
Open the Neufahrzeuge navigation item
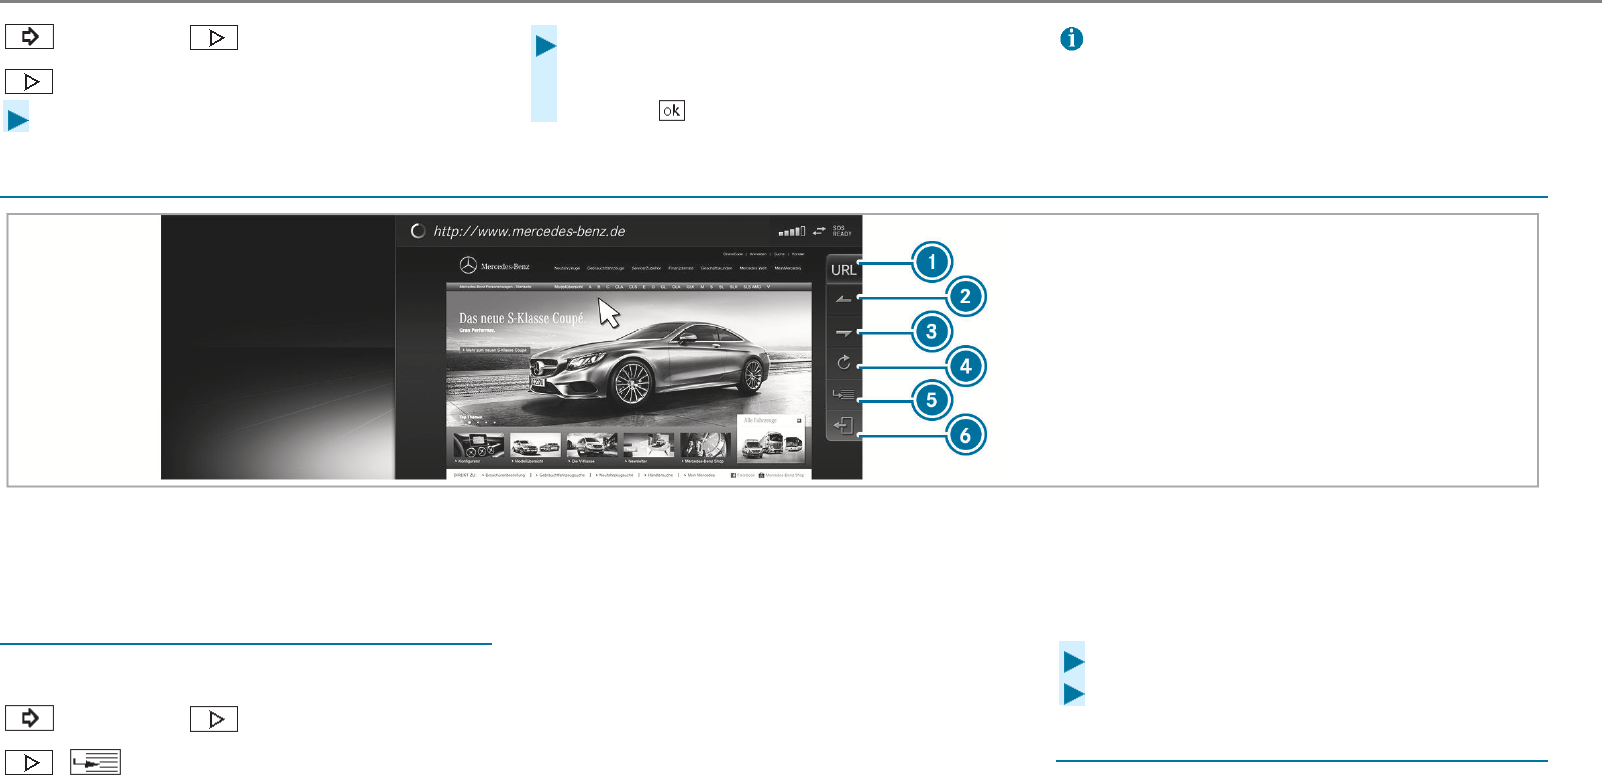click(567, 268)
